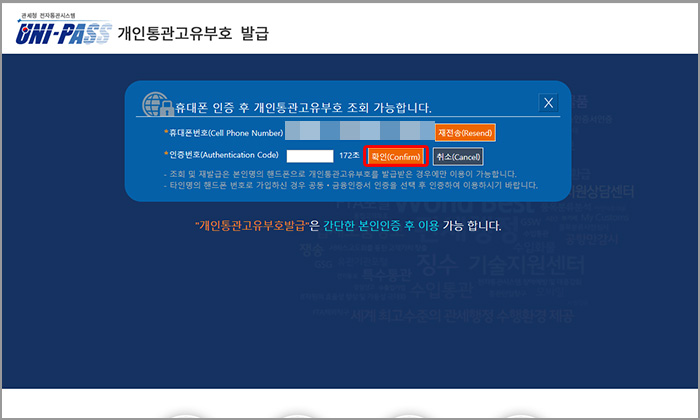Click the 172초 countdown text

tap(349, 155)
